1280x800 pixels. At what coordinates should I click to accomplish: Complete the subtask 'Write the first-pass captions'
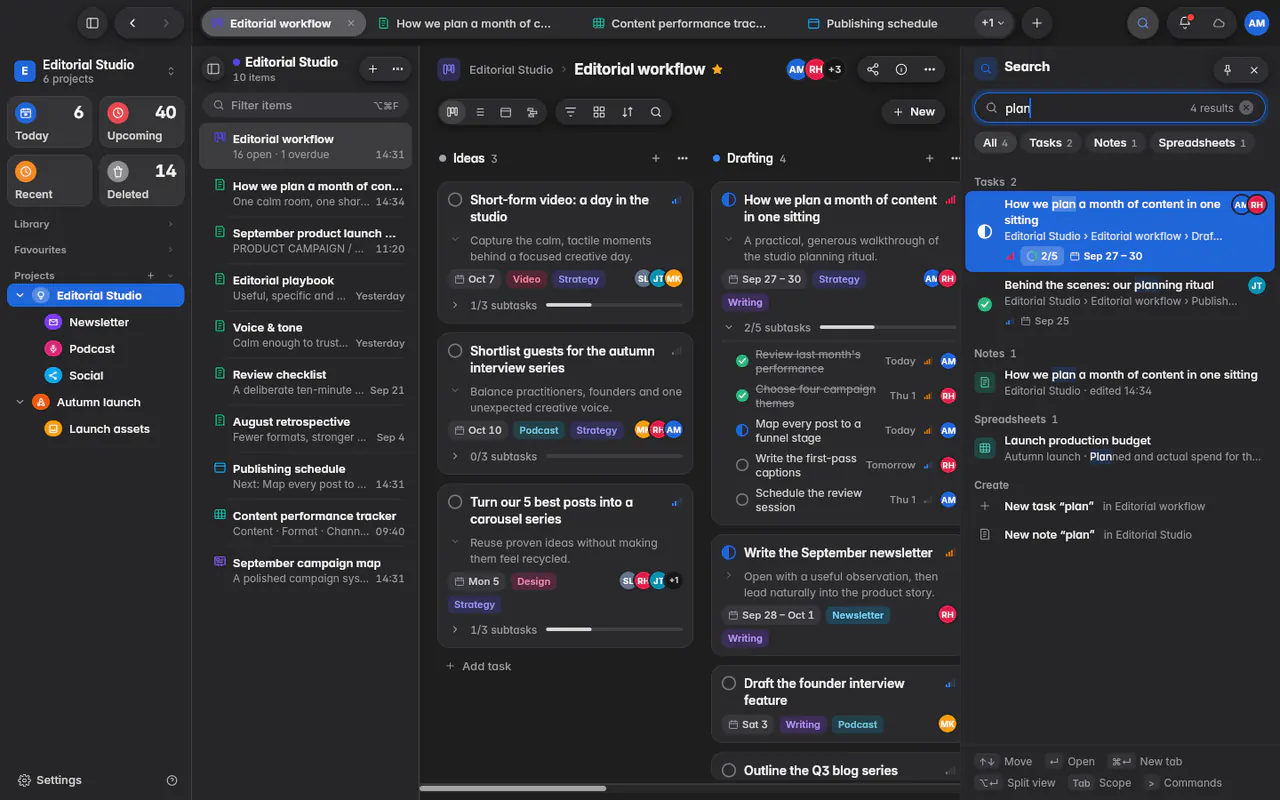[x=742, y=465]
